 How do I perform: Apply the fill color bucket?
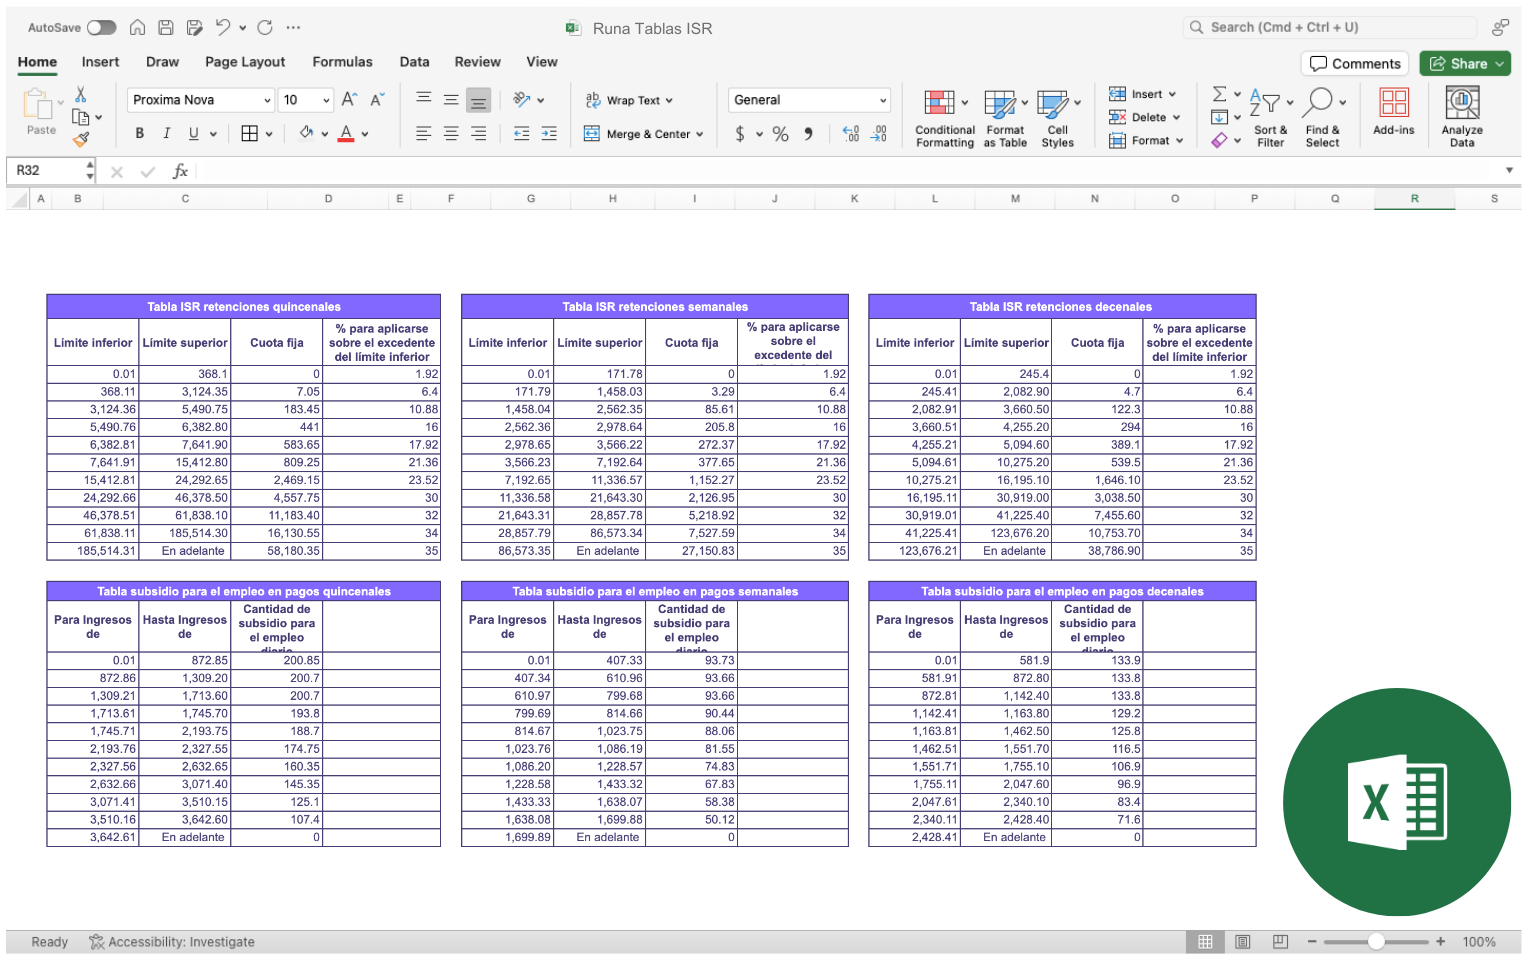pos(306,133)
